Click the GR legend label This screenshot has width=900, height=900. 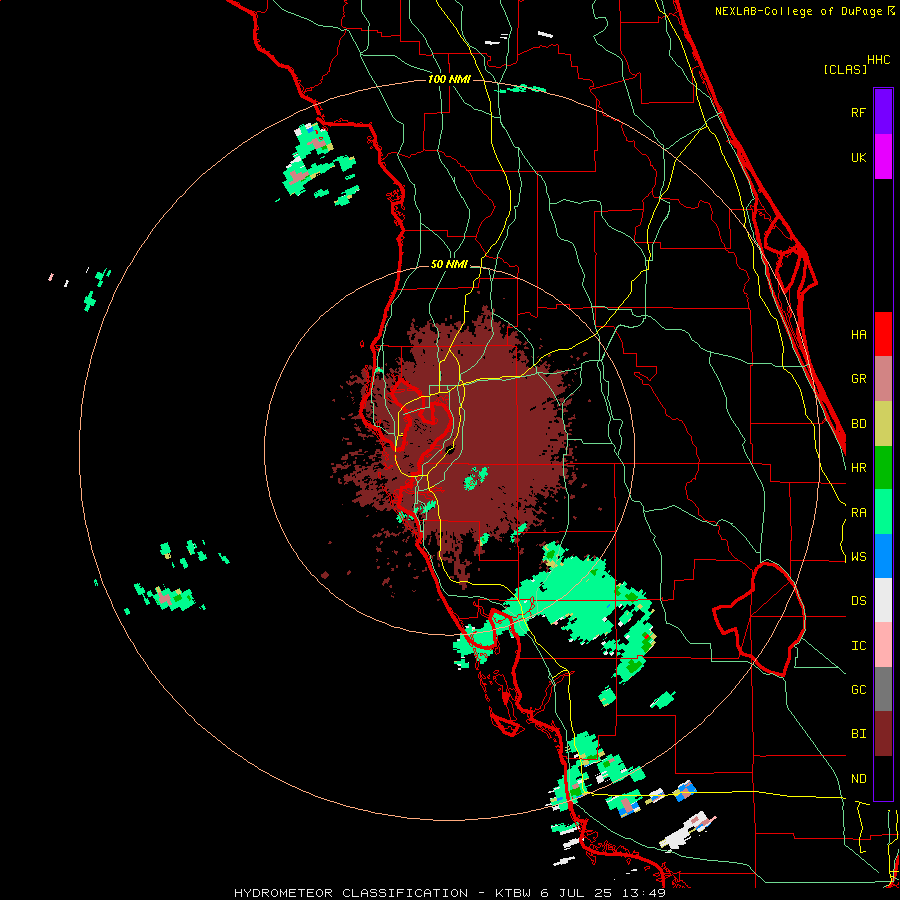click(858, 379)
